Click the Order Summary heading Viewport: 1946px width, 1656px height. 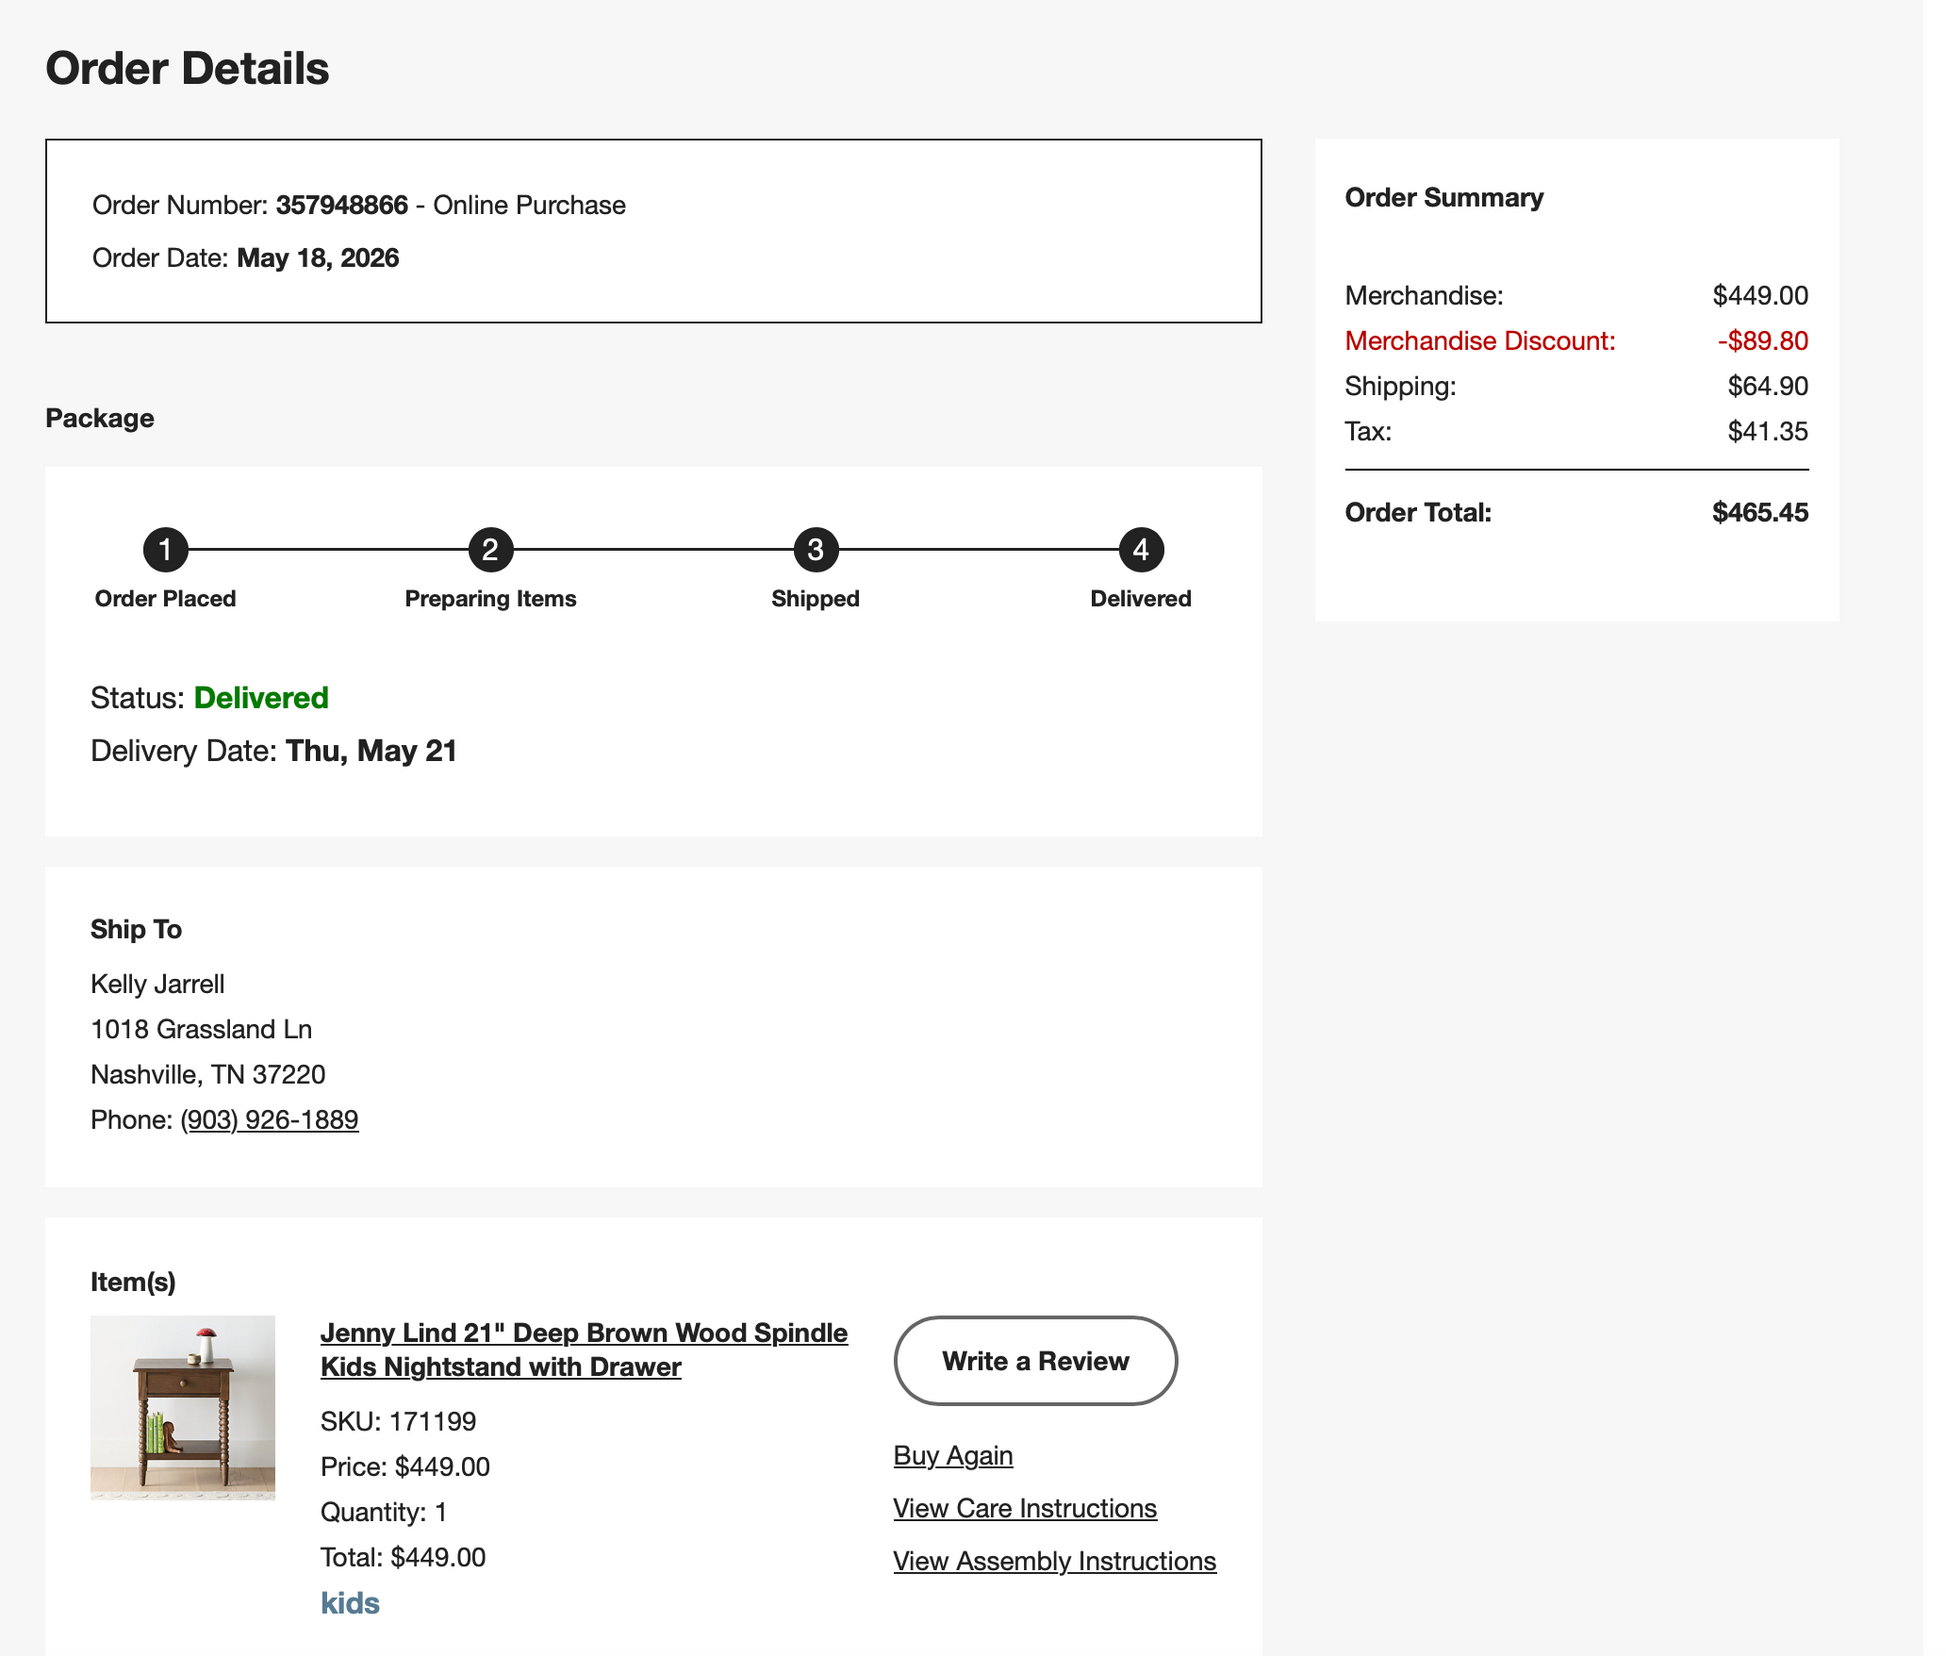click(1444, 198)
